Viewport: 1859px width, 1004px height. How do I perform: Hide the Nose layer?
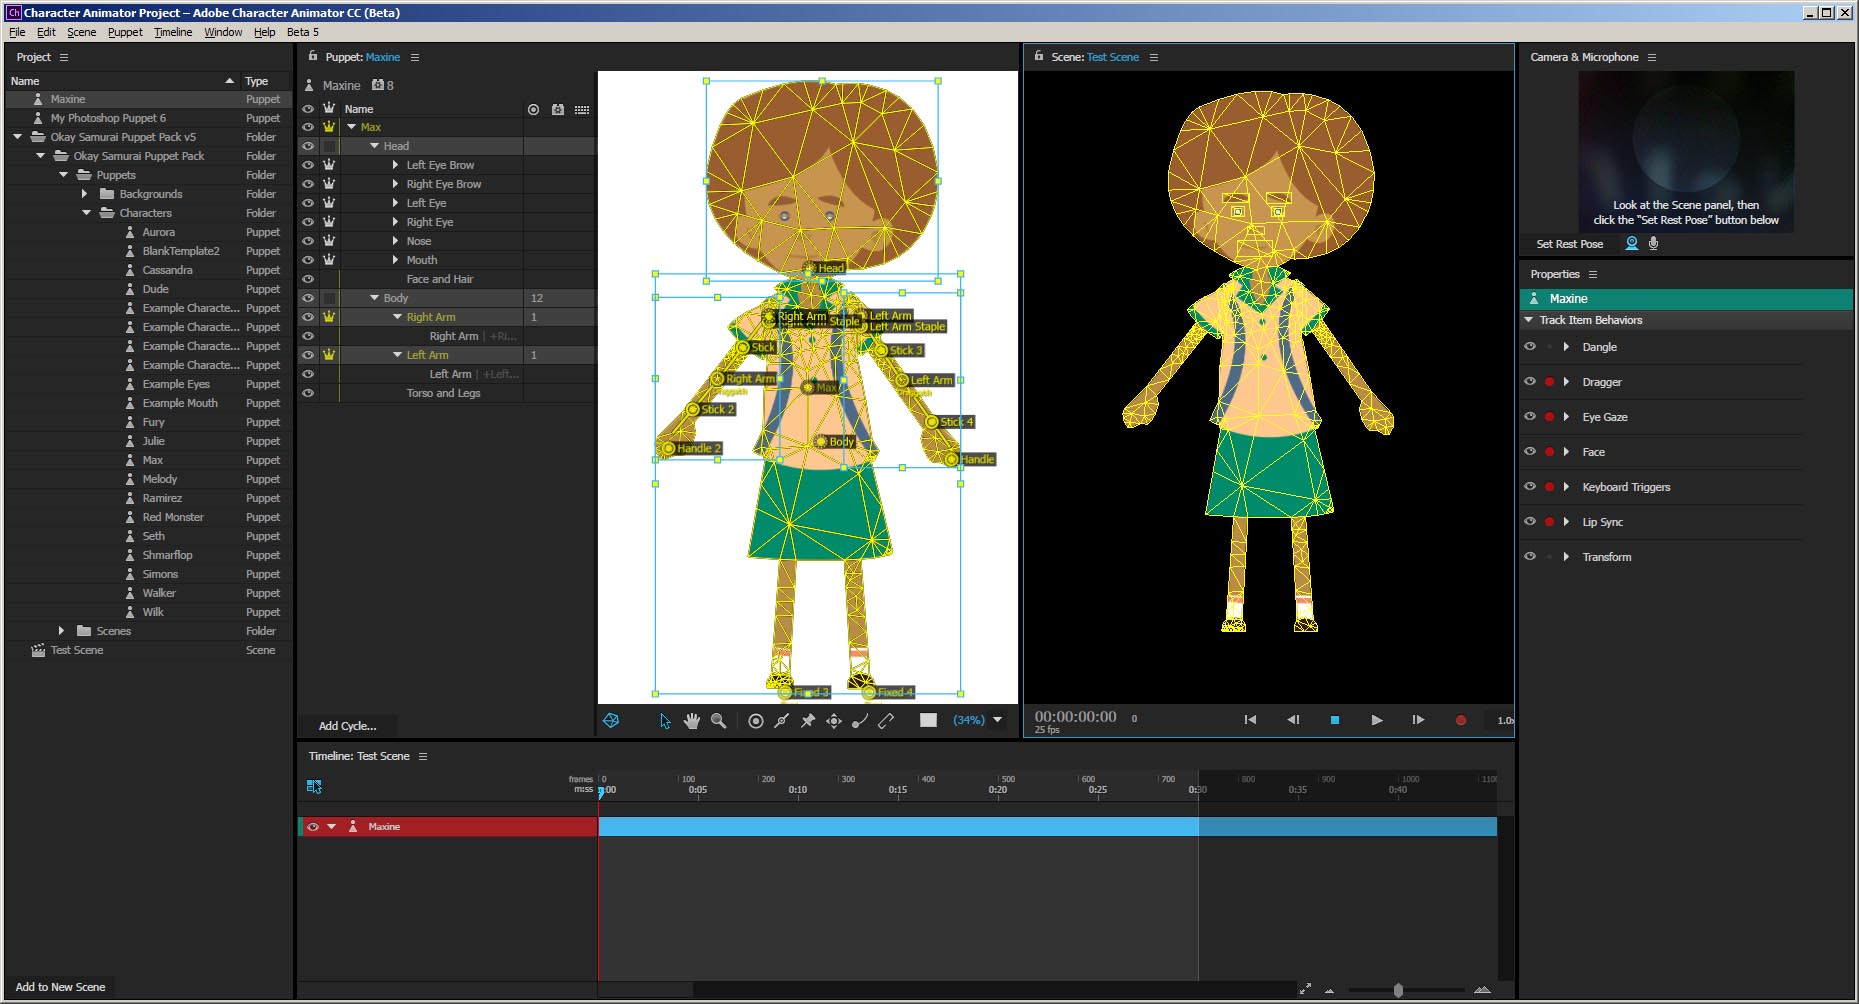click(308, 241)
